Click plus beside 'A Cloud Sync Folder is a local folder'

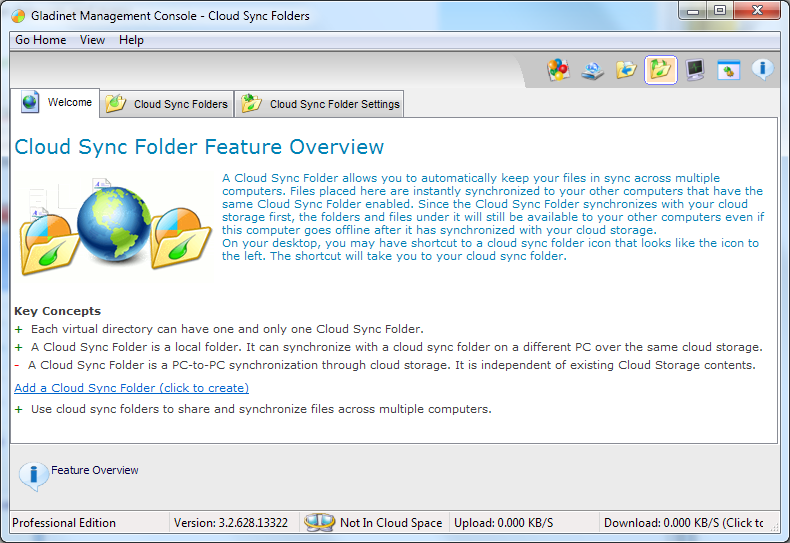(19, 348)
